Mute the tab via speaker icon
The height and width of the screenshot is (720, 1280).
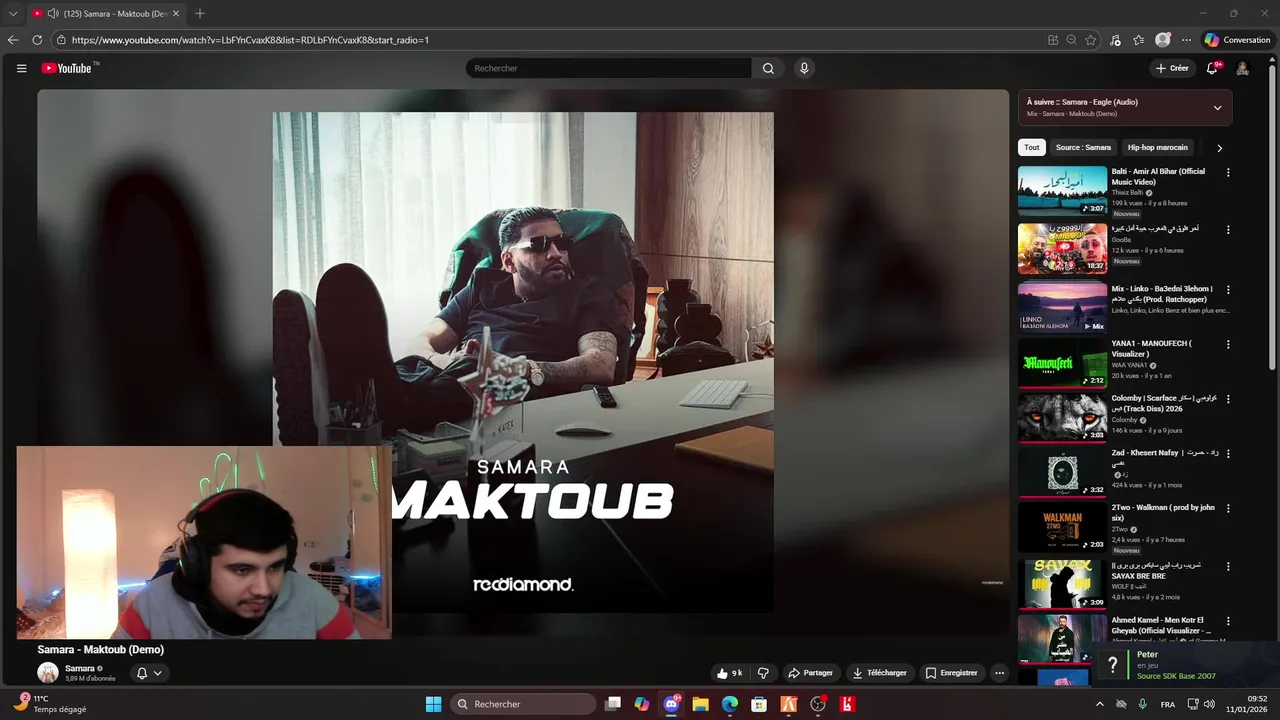click(52, 13)
